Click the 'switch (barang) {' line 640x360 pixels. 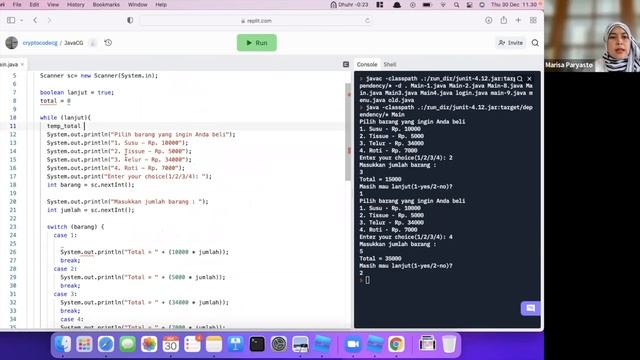(76, 227)
